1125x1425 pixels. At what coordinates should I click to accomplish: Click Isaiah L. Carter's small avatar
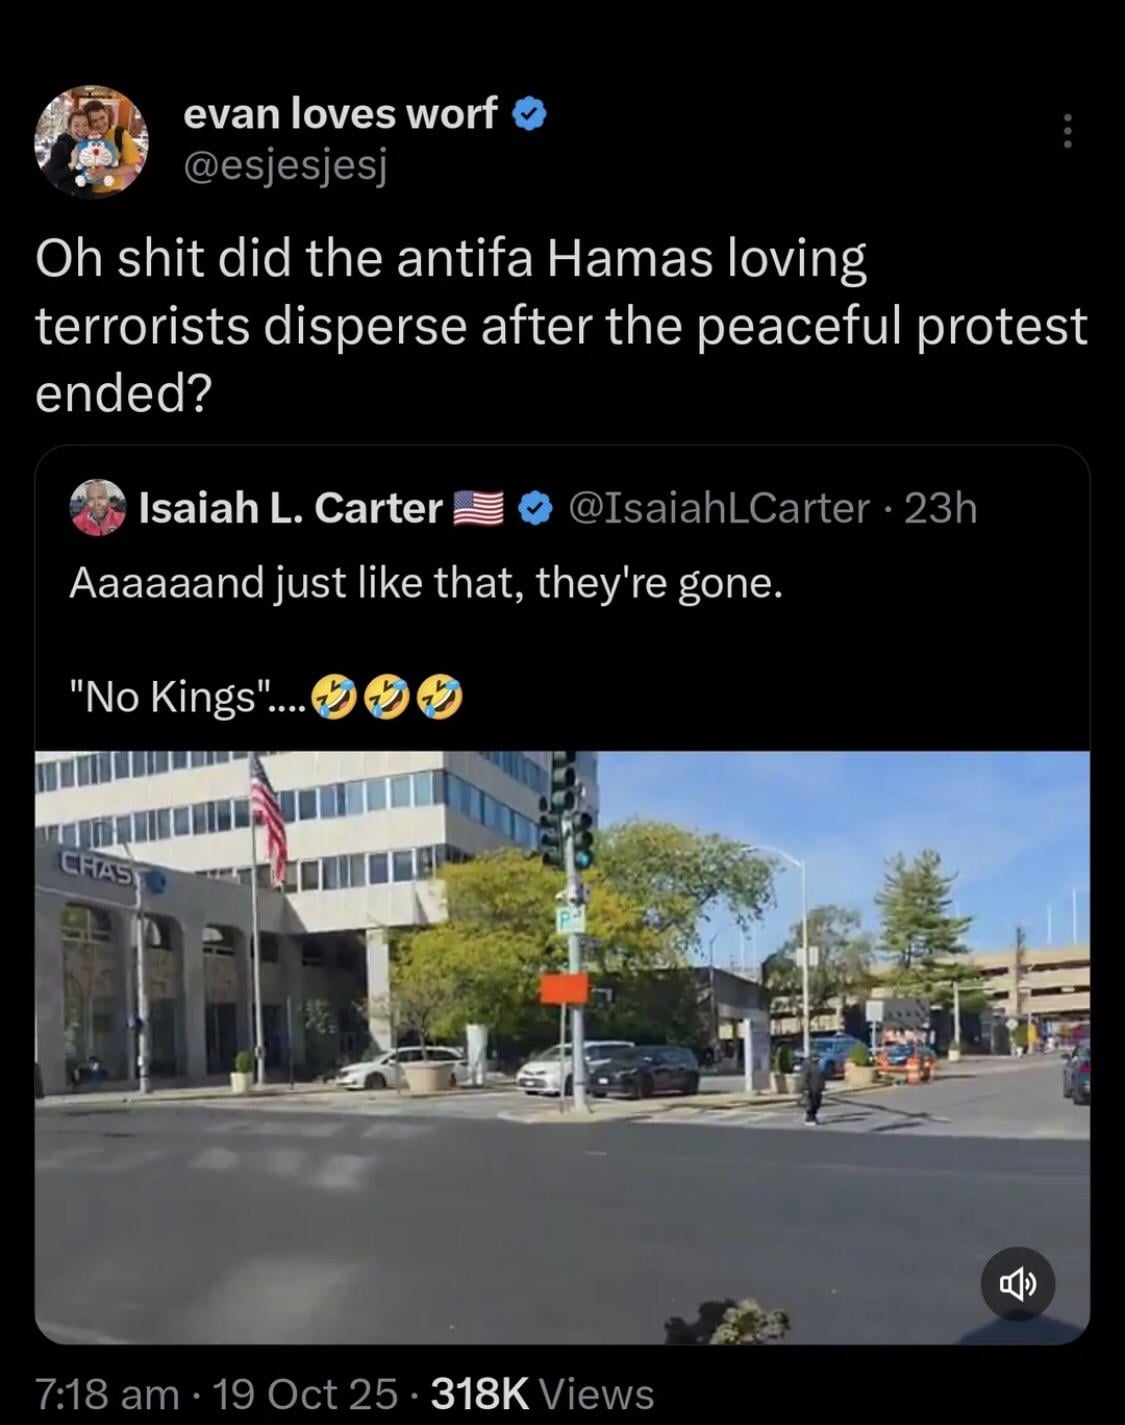click(x=97, y=508)
